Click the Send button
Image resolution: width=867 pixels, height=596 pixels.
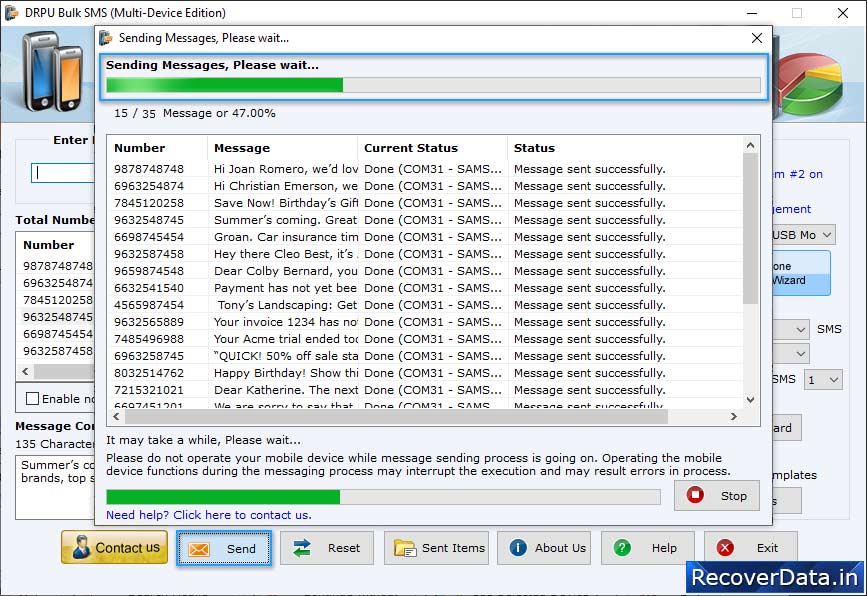coord(224,548)
